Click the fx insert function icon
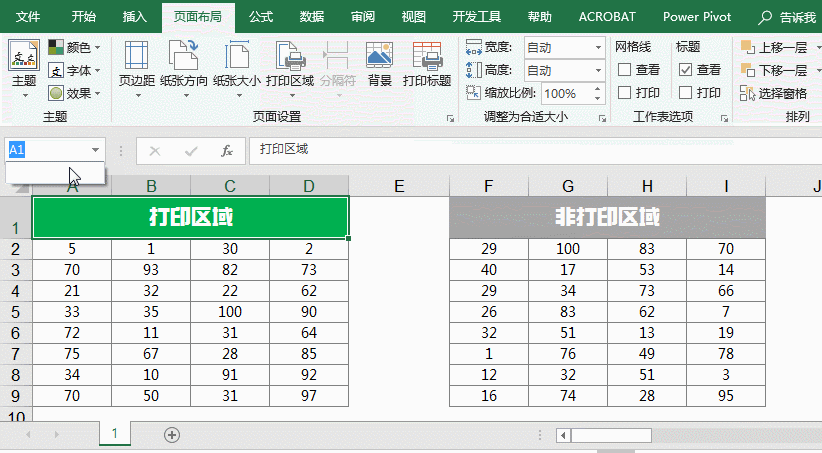This screenshot has width=822, height=453. 227,150
